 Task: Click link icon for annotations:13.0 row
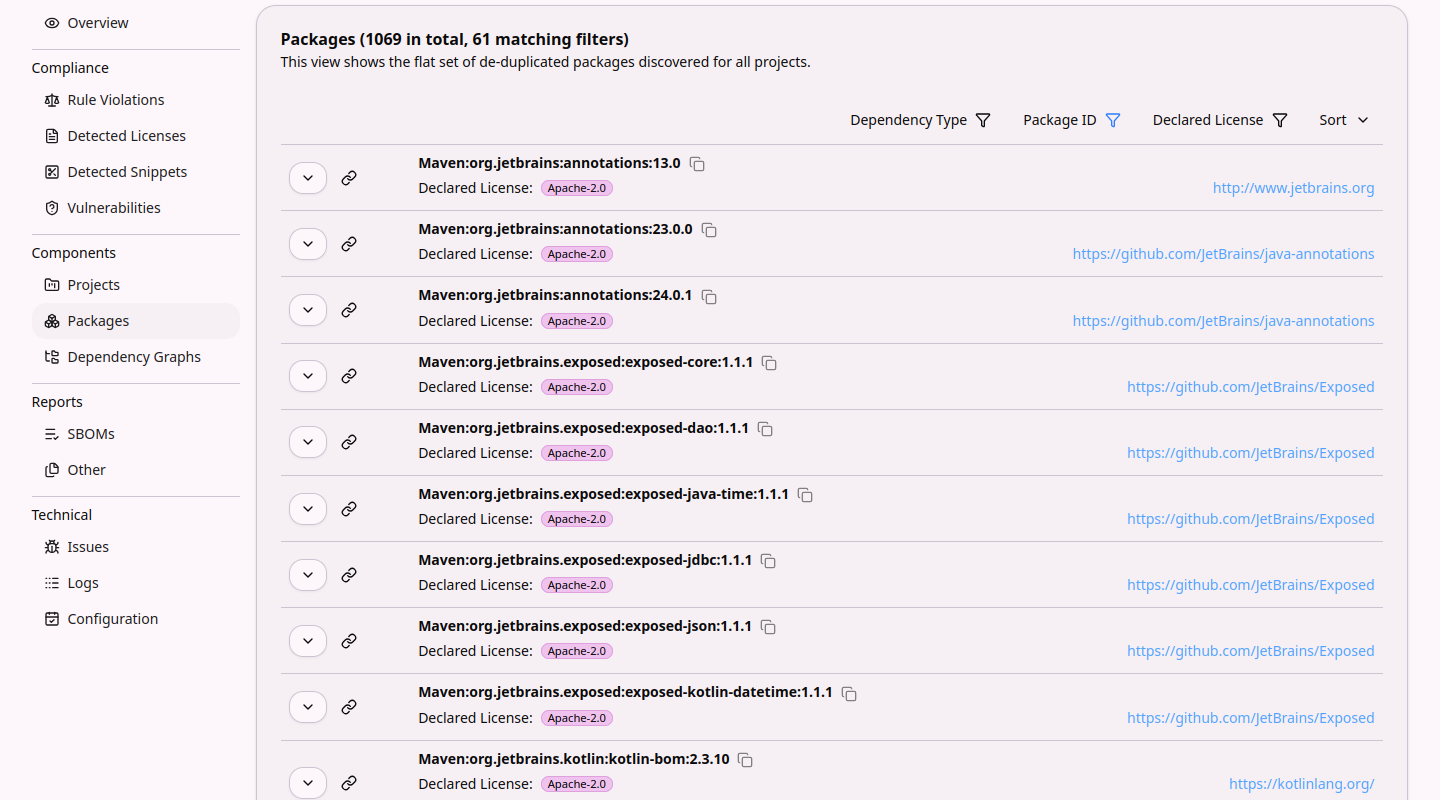[x=349, y=178]
